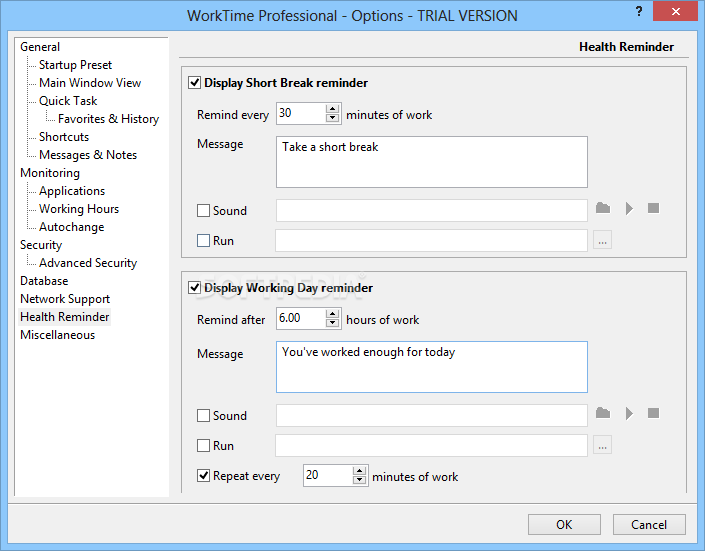Open Working Hours settings

point(79,209)
